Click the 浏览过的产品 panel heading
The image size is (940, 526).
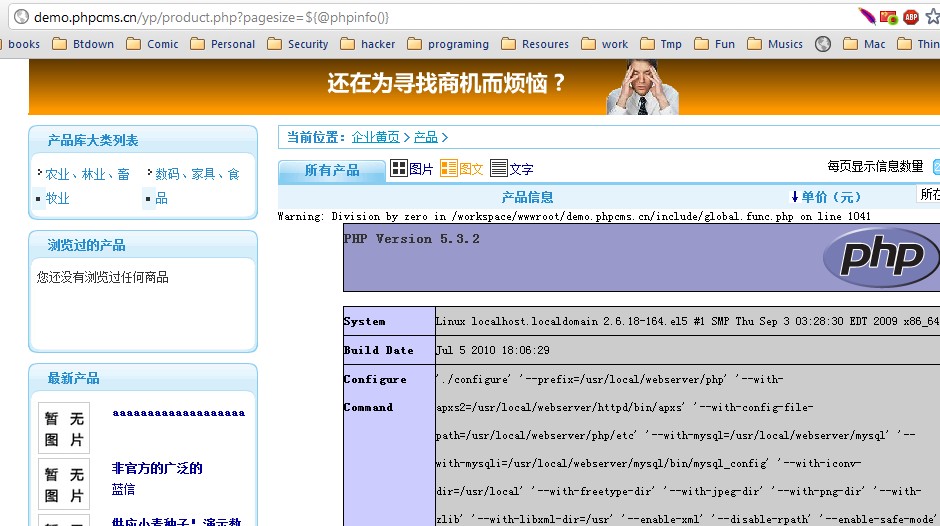click(86, 245)
